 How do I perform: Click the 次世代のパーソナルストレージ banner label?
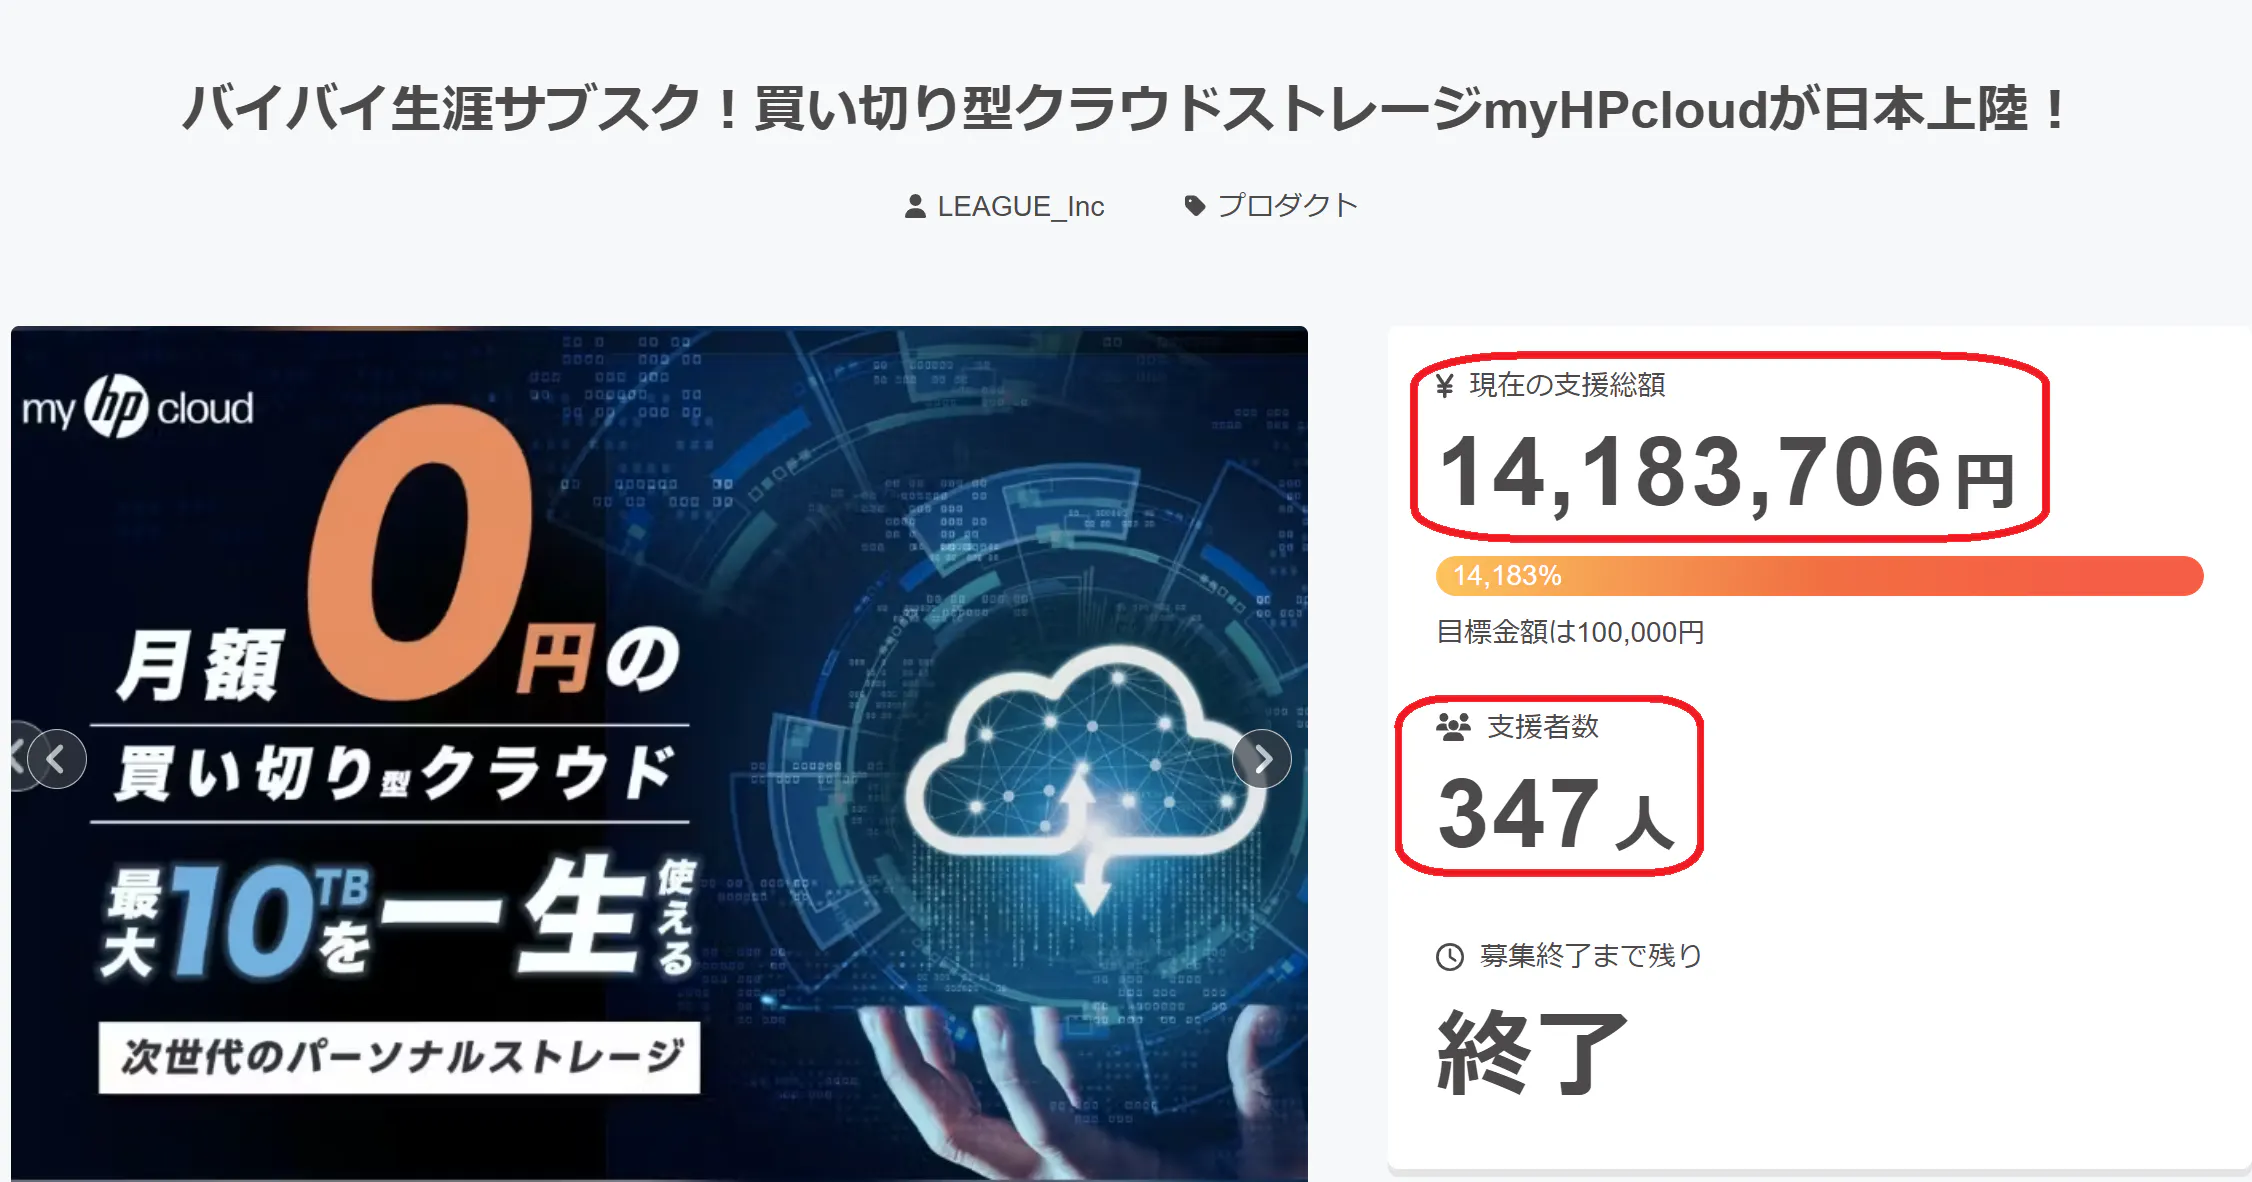pos(400,1057)
